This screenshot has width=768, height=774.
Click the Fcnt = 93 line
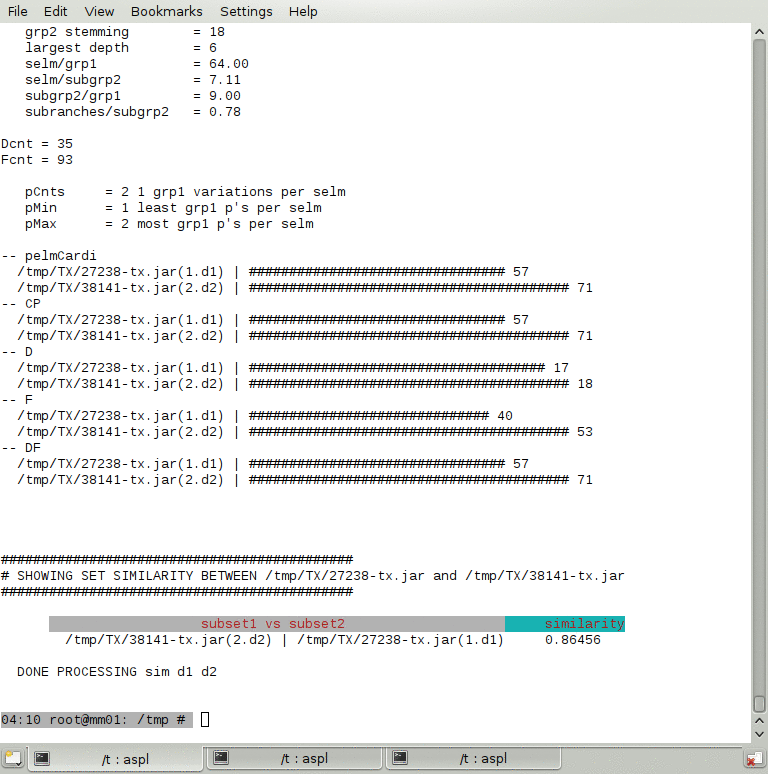coord(37,160)
